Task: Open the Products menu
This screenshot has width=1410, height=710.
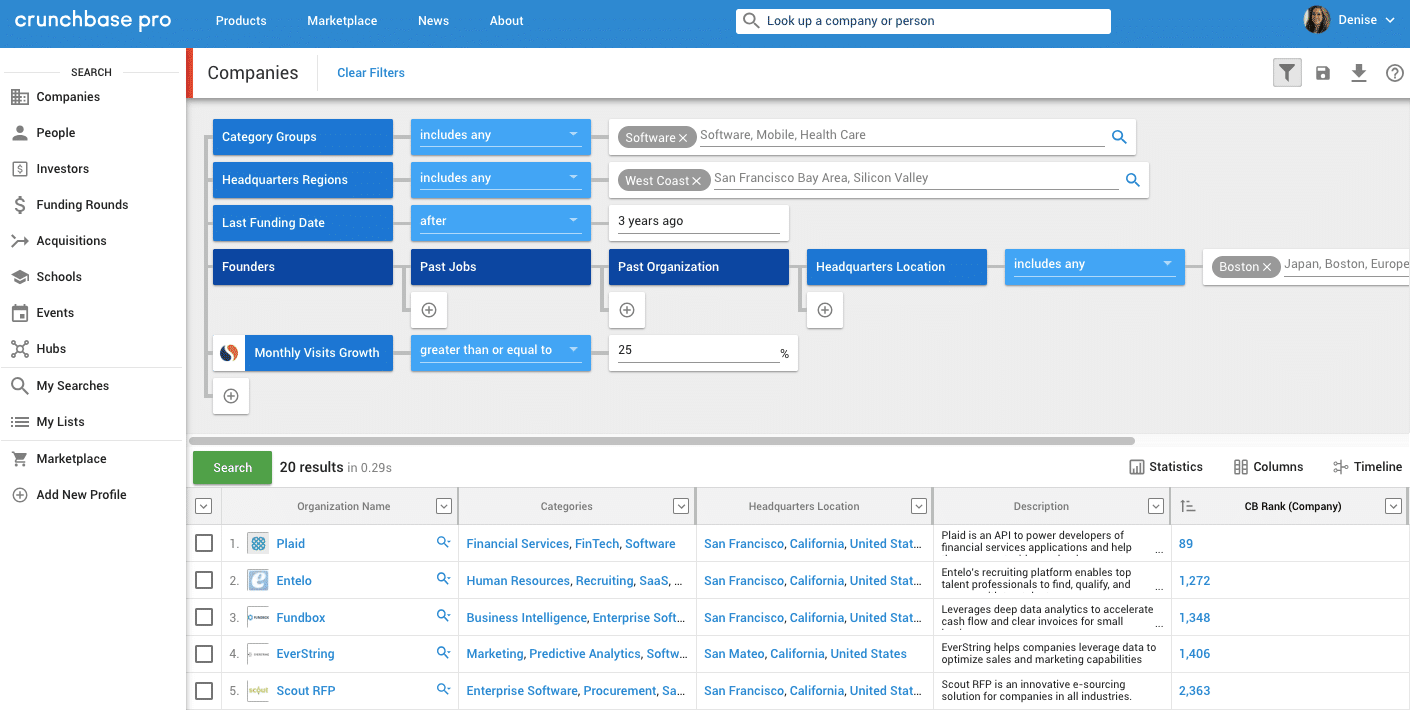Action: click(241, 21)
